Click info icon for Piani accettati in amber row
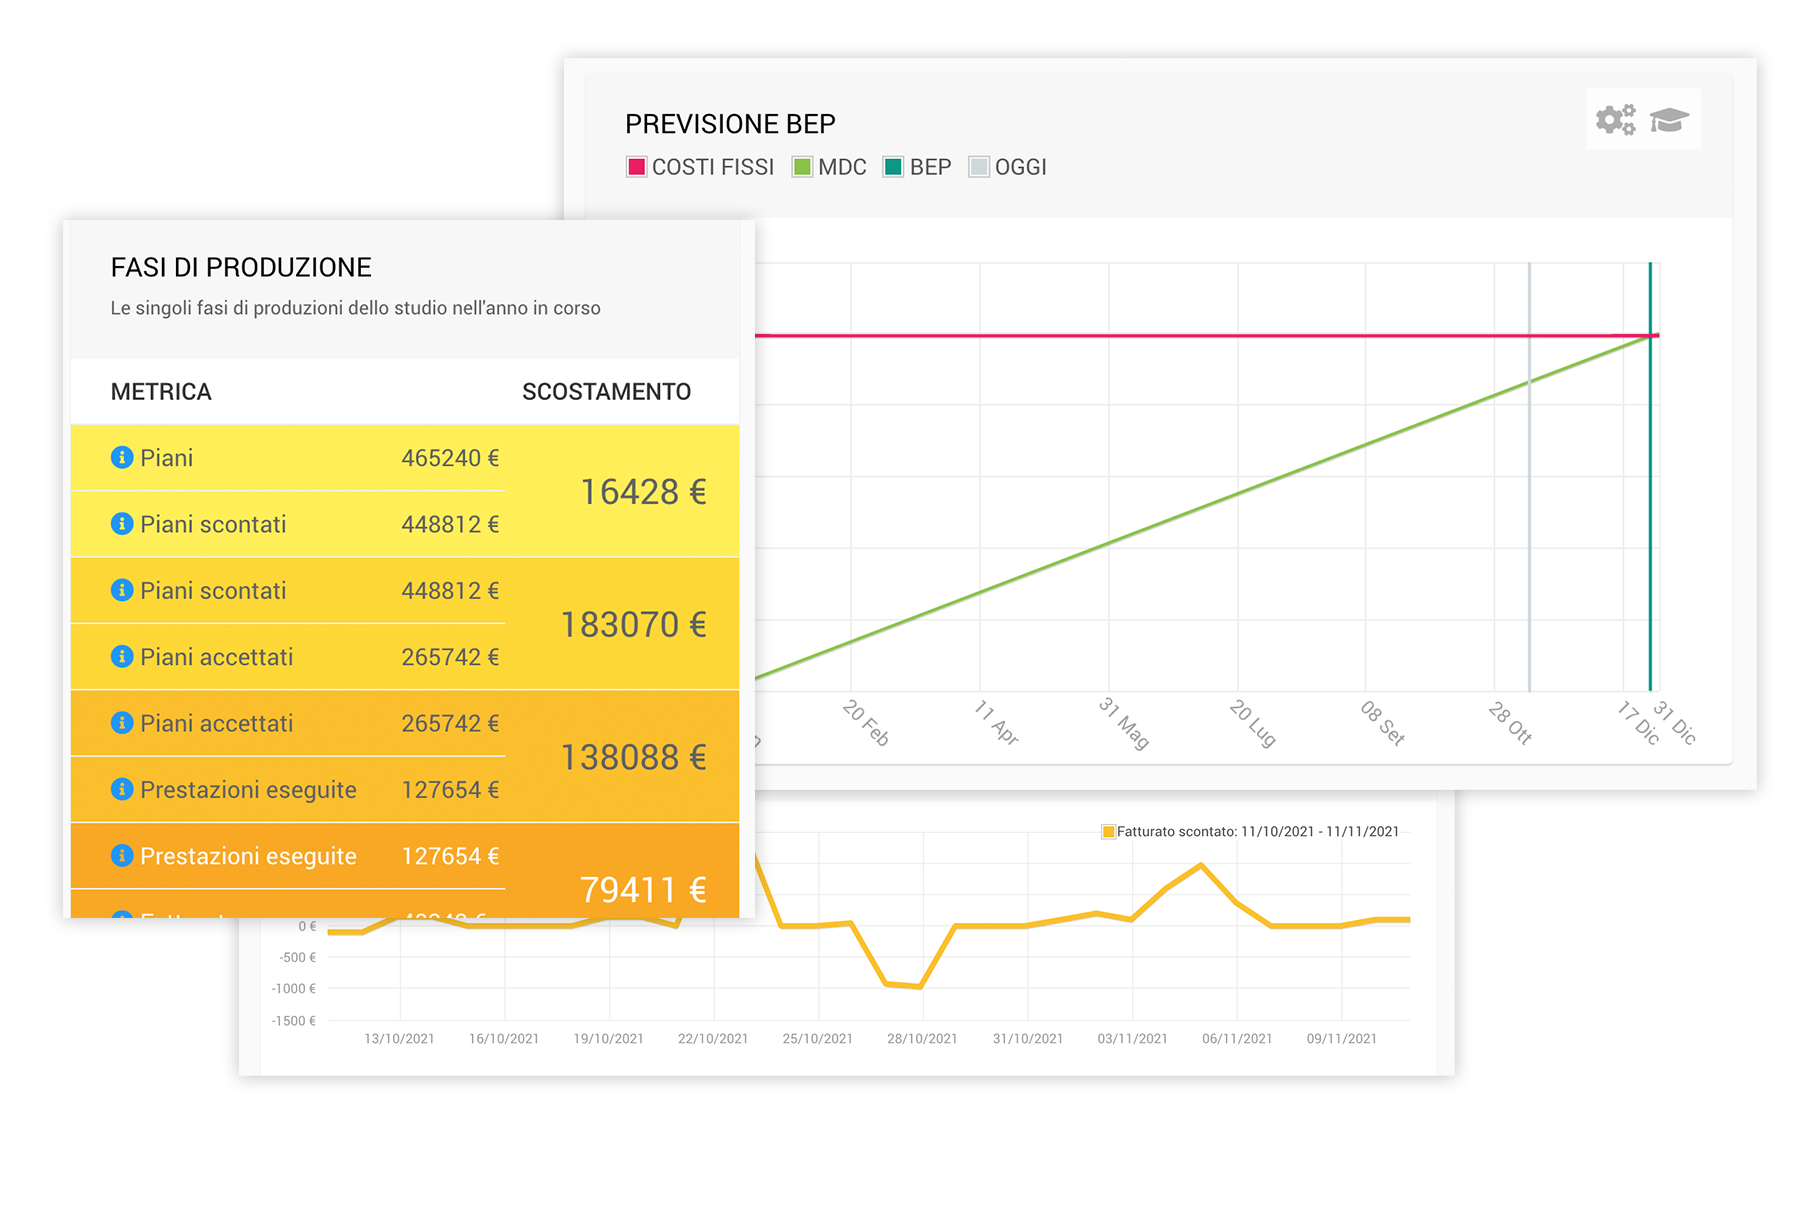This screenshot has height=1206, width=1810. tap(122, 723)
